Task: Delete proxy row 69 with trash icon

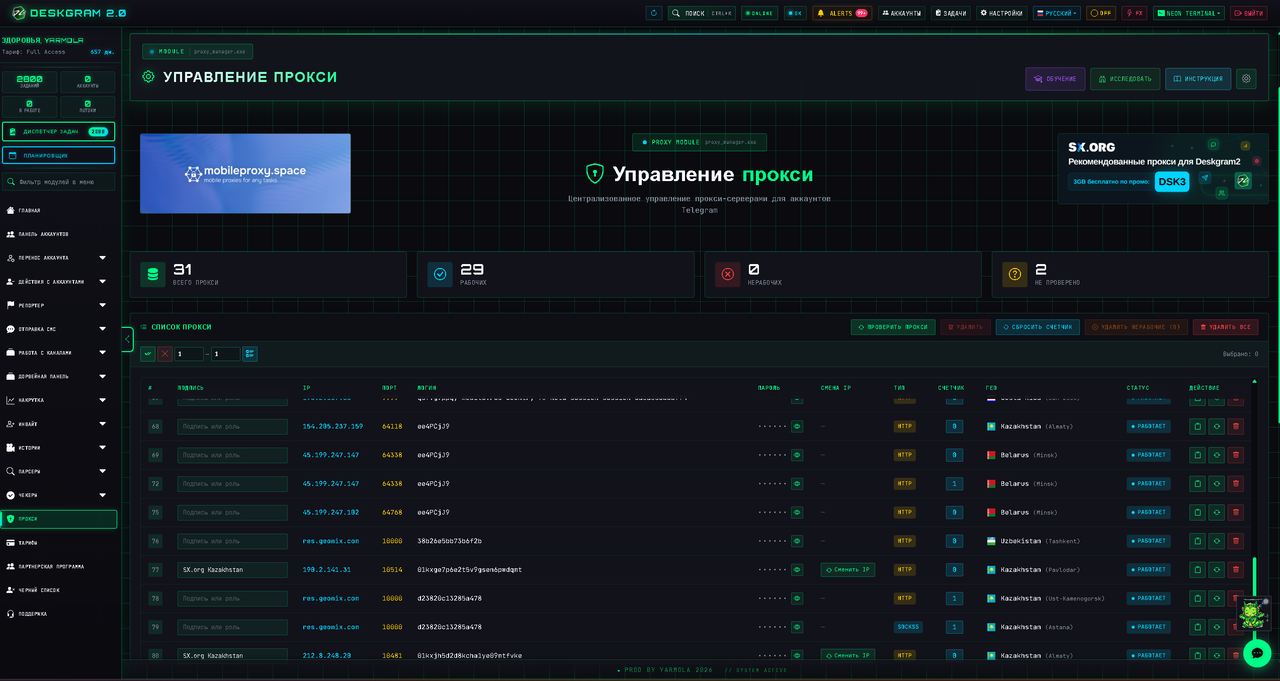Action: click(1236, 455)
